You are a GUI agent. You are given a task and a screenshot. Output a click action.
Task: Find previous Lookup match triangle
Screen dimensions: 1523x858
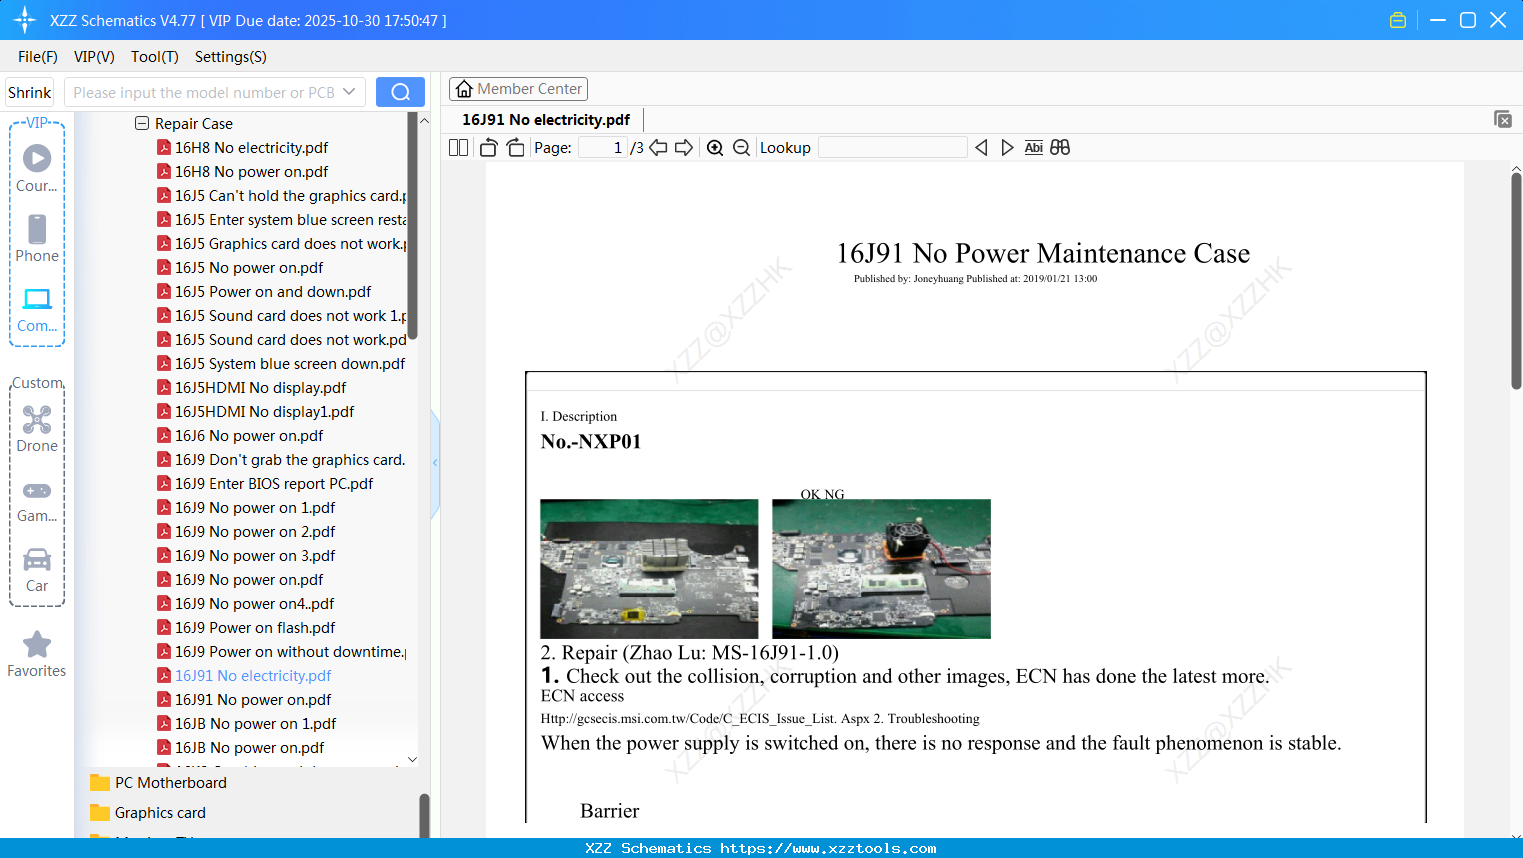pos(981,148)
